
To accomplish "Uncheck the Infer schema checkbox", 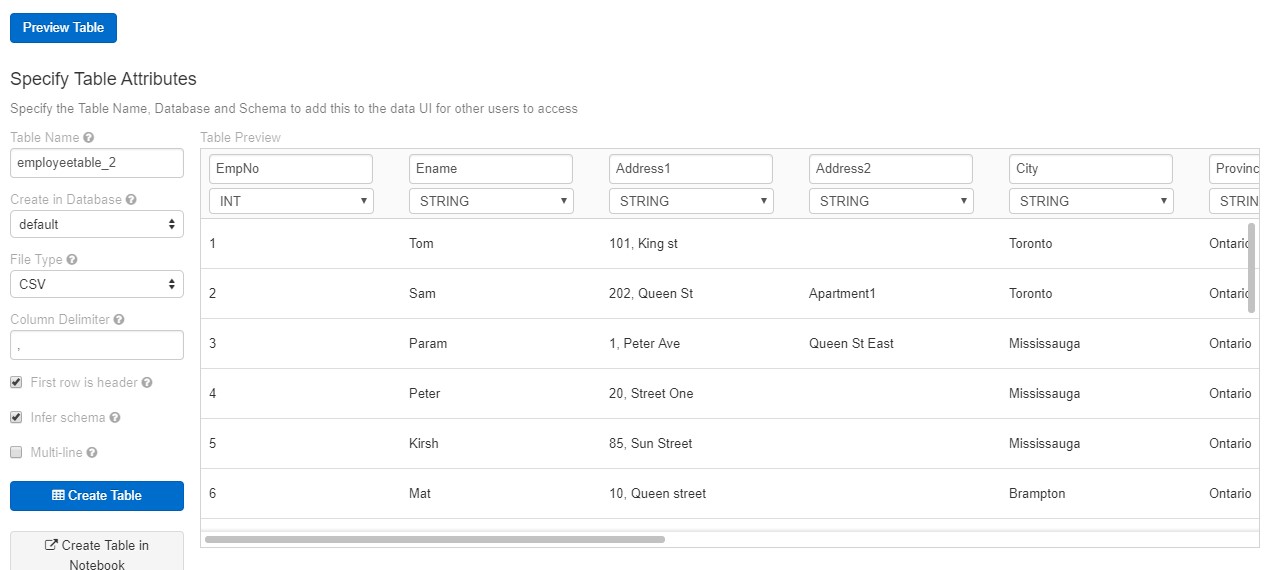I will [x=16, y=417].
